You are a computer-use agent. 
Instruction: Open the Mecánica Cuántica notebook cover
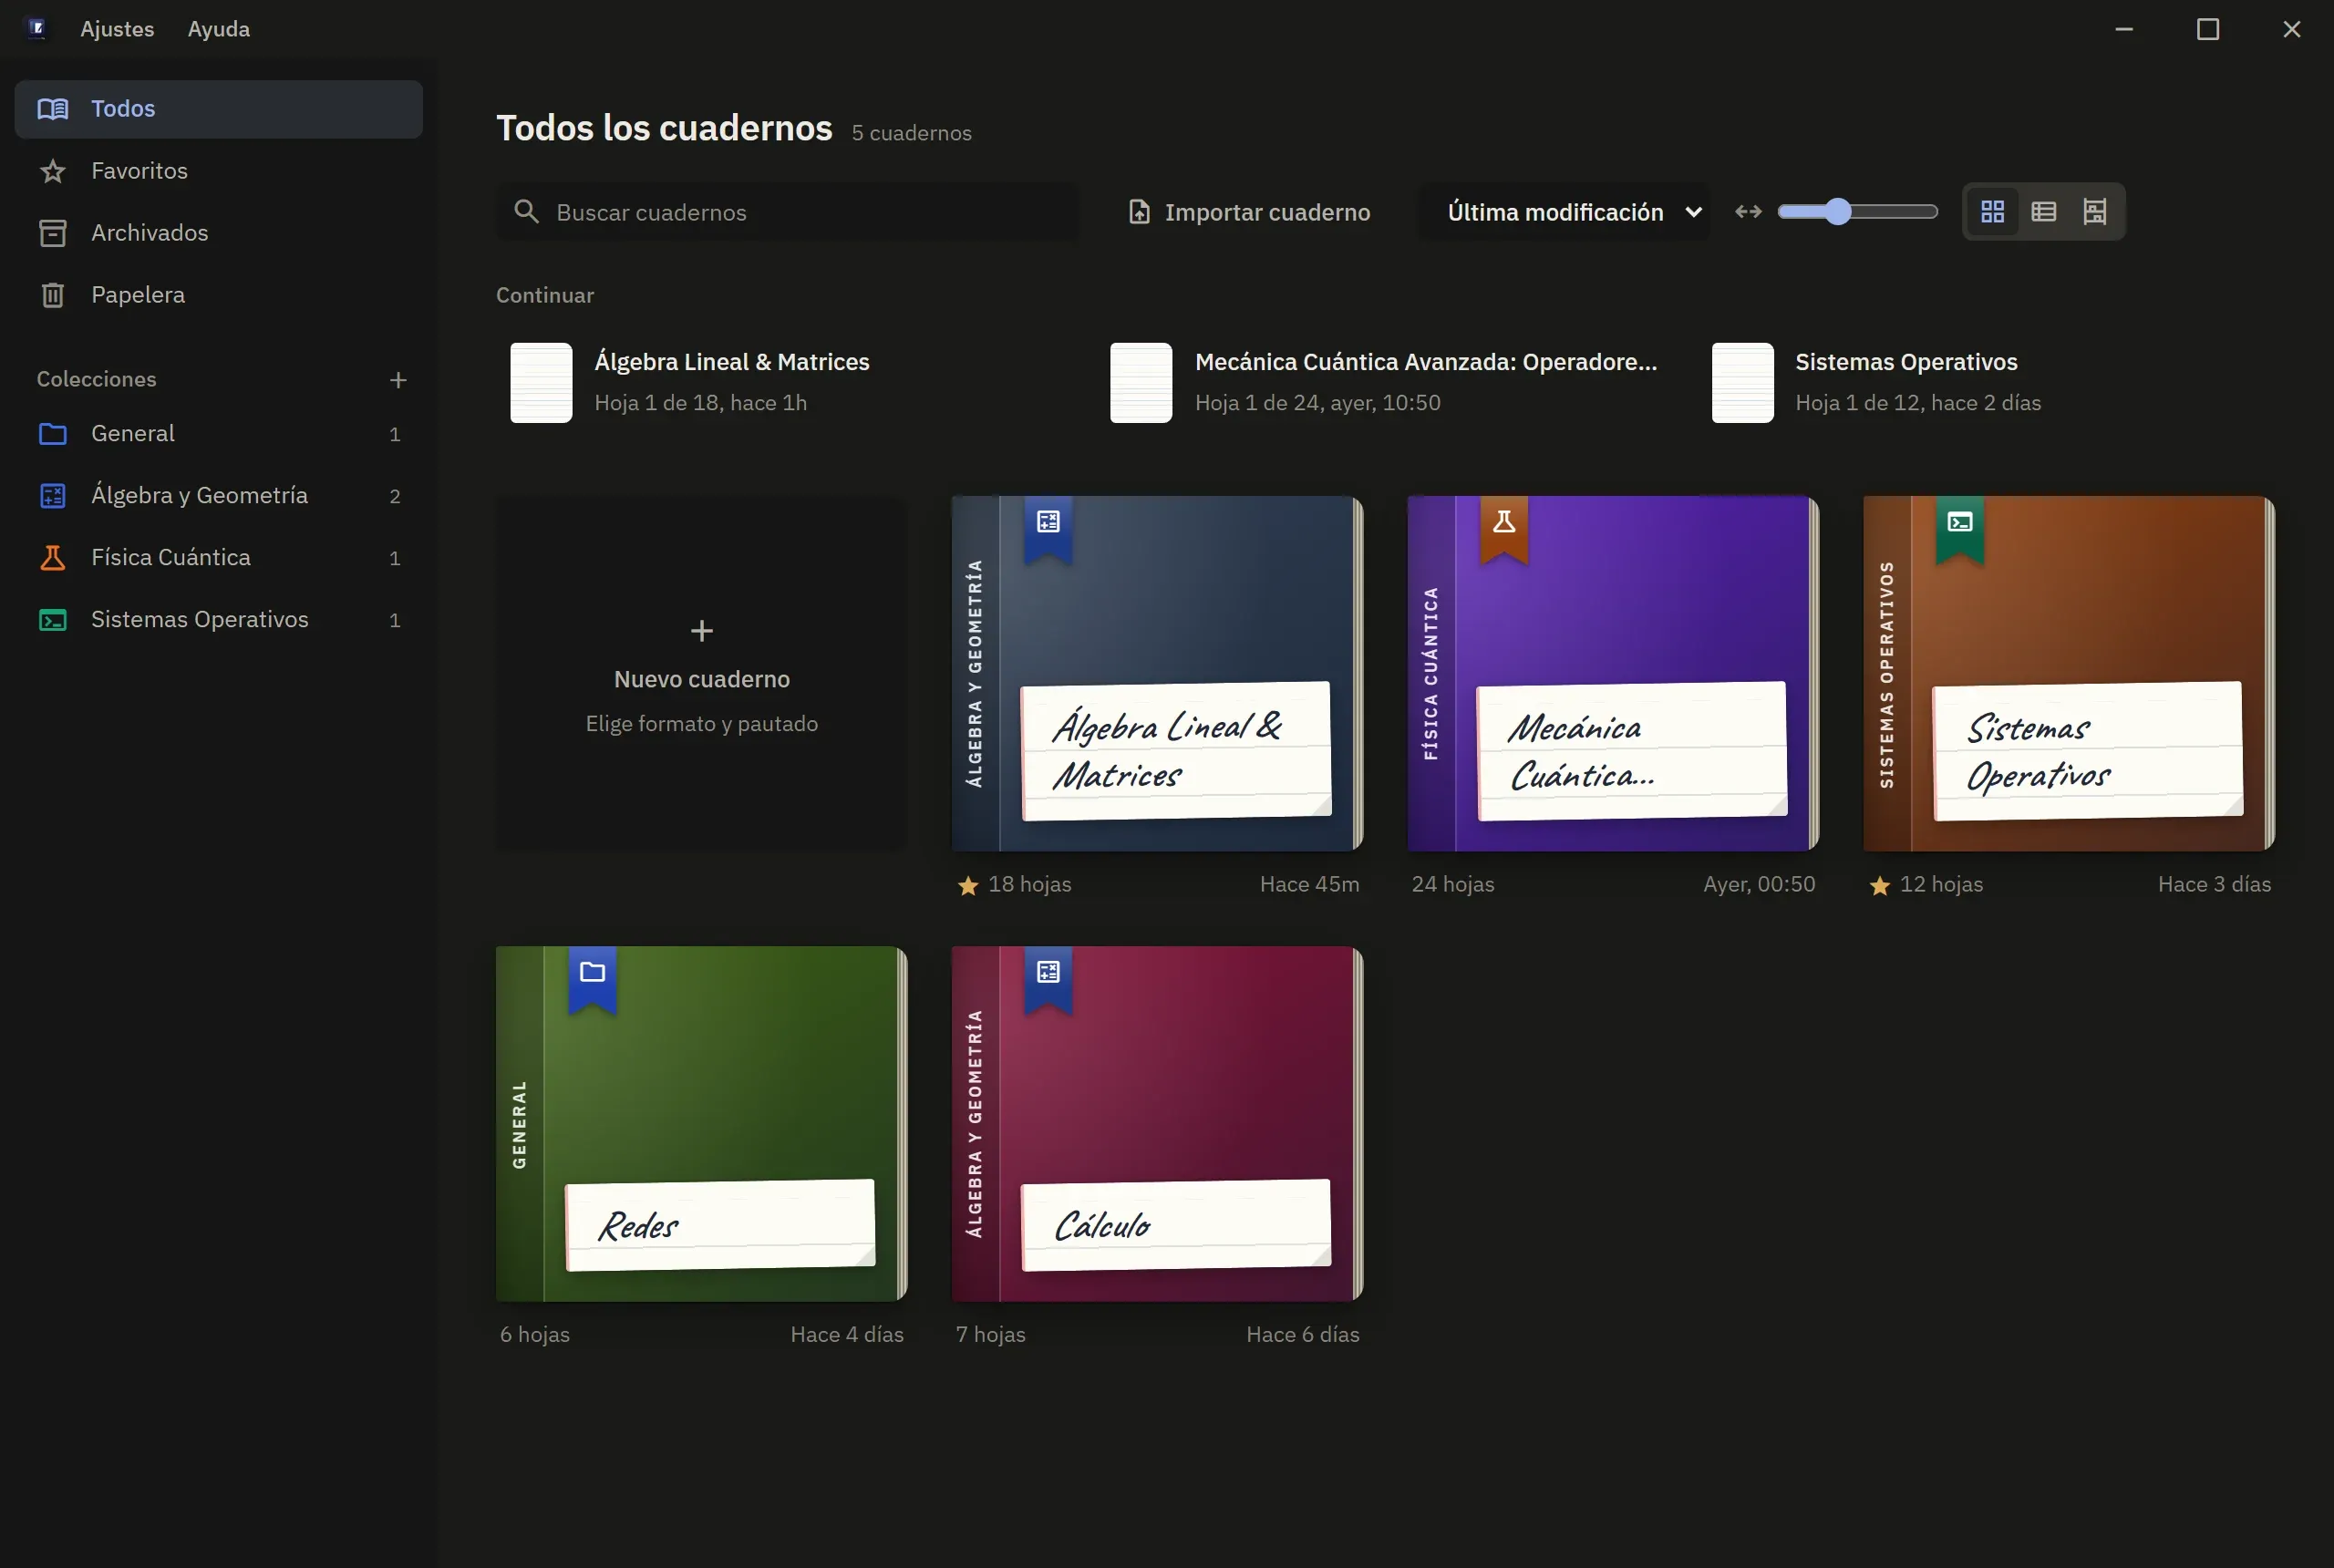pyautogui.click(x=1613, y=674)
